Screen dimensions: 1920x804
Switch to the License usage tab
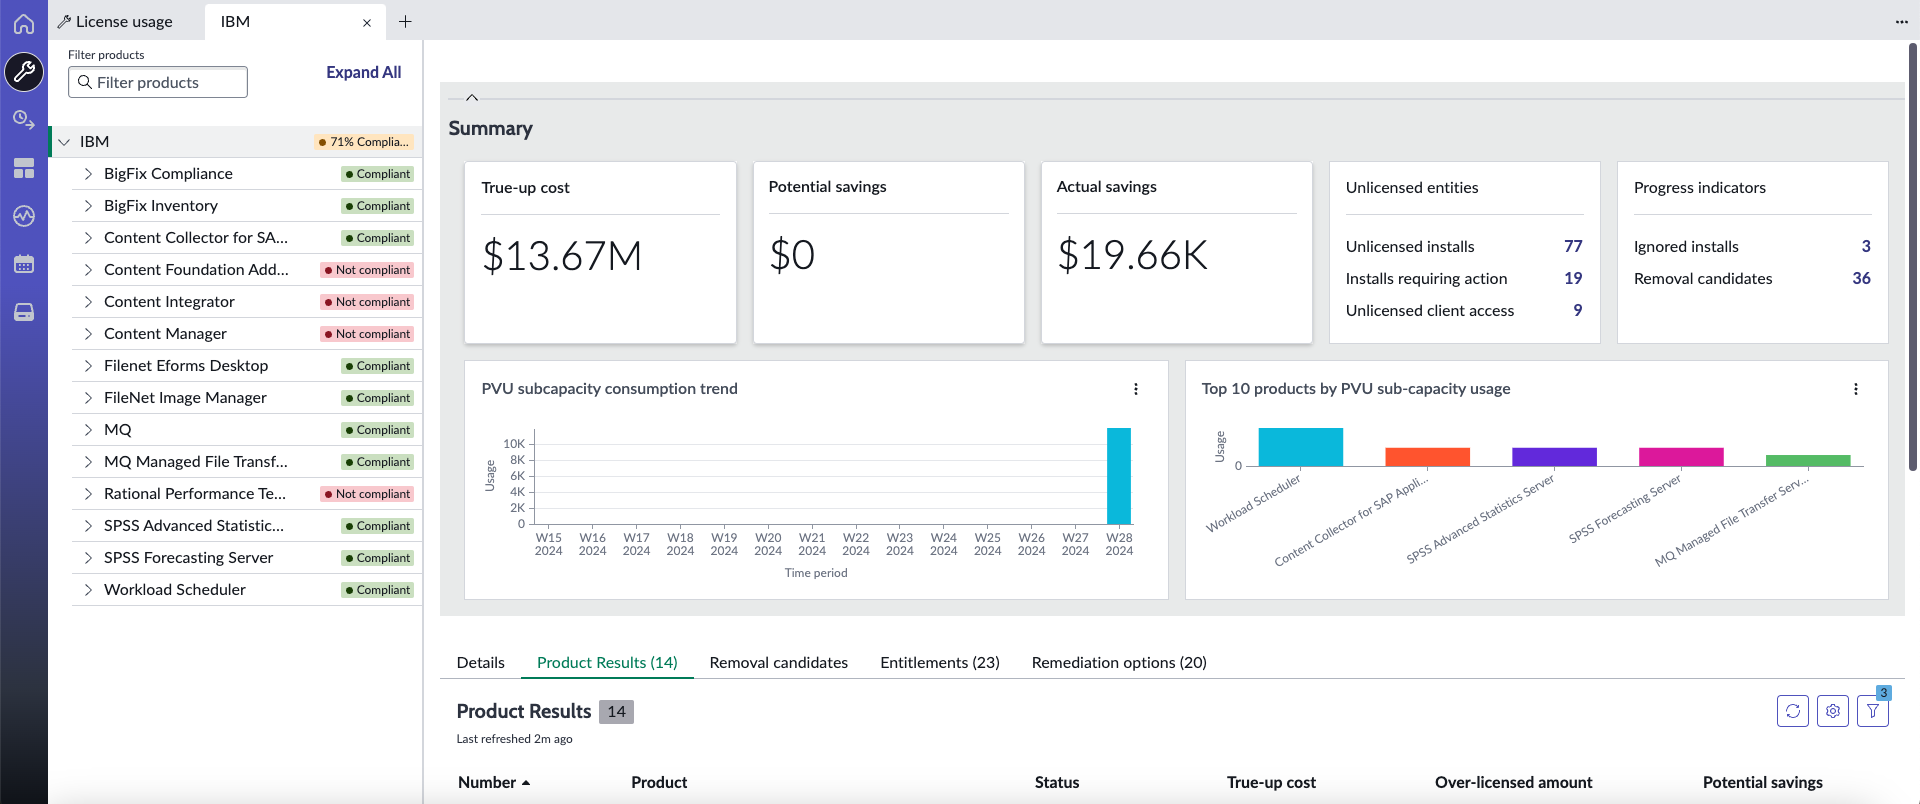[x=124, y=22]
